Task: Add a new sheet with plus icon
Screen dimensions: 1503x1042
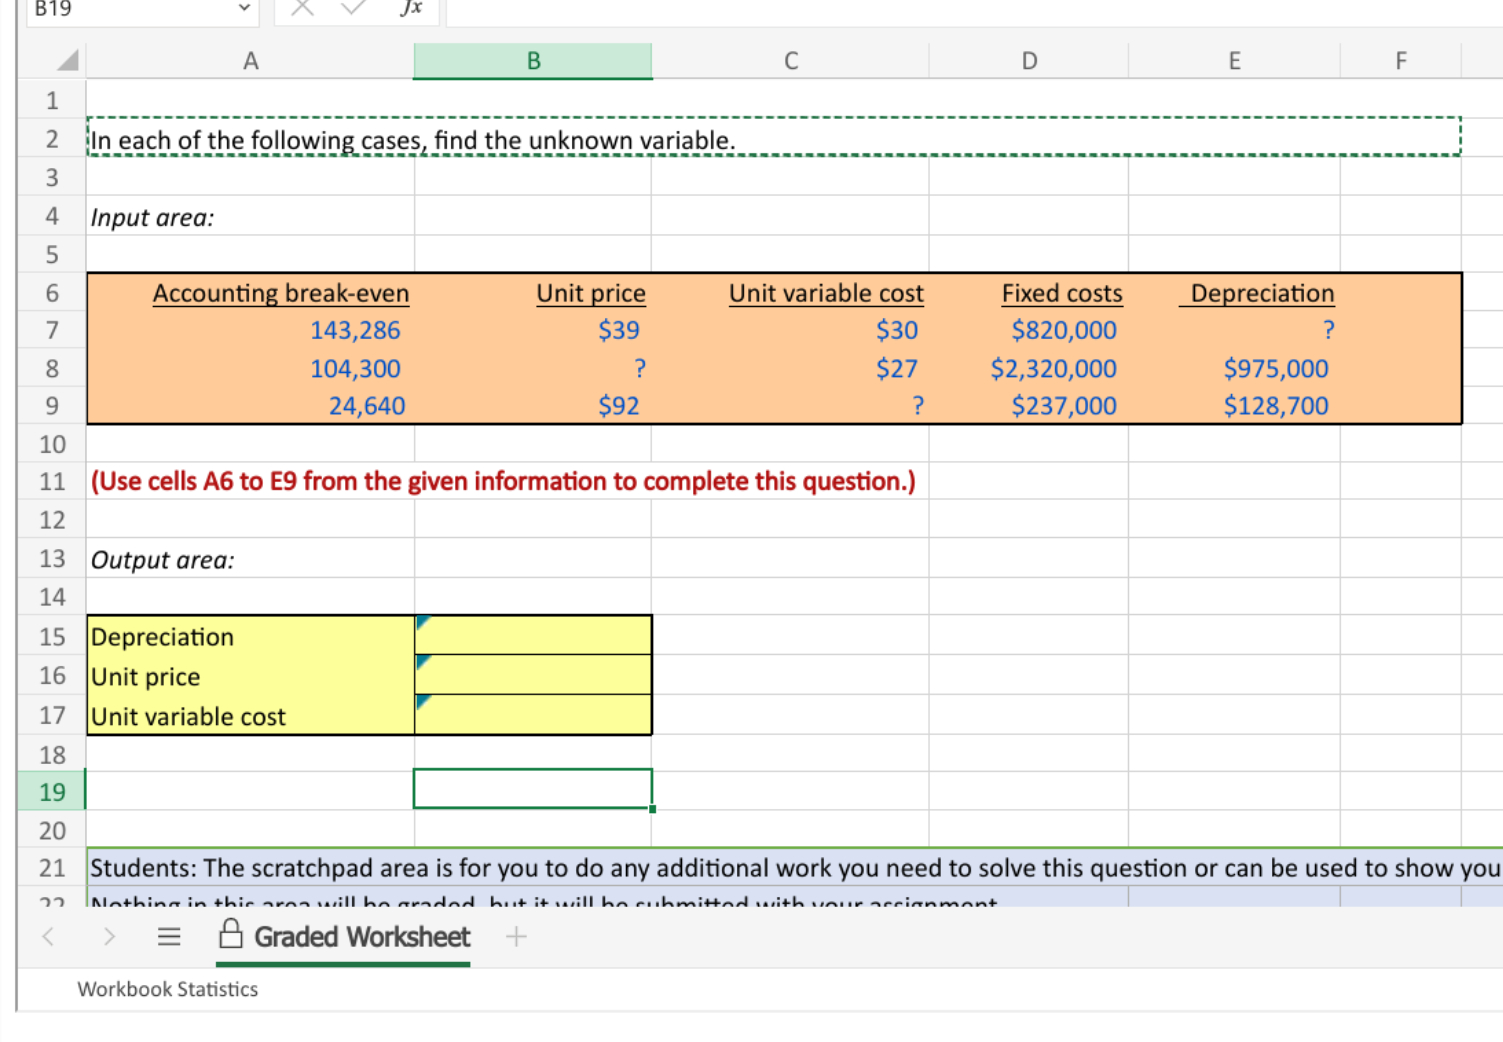Action: pos(516,937)
